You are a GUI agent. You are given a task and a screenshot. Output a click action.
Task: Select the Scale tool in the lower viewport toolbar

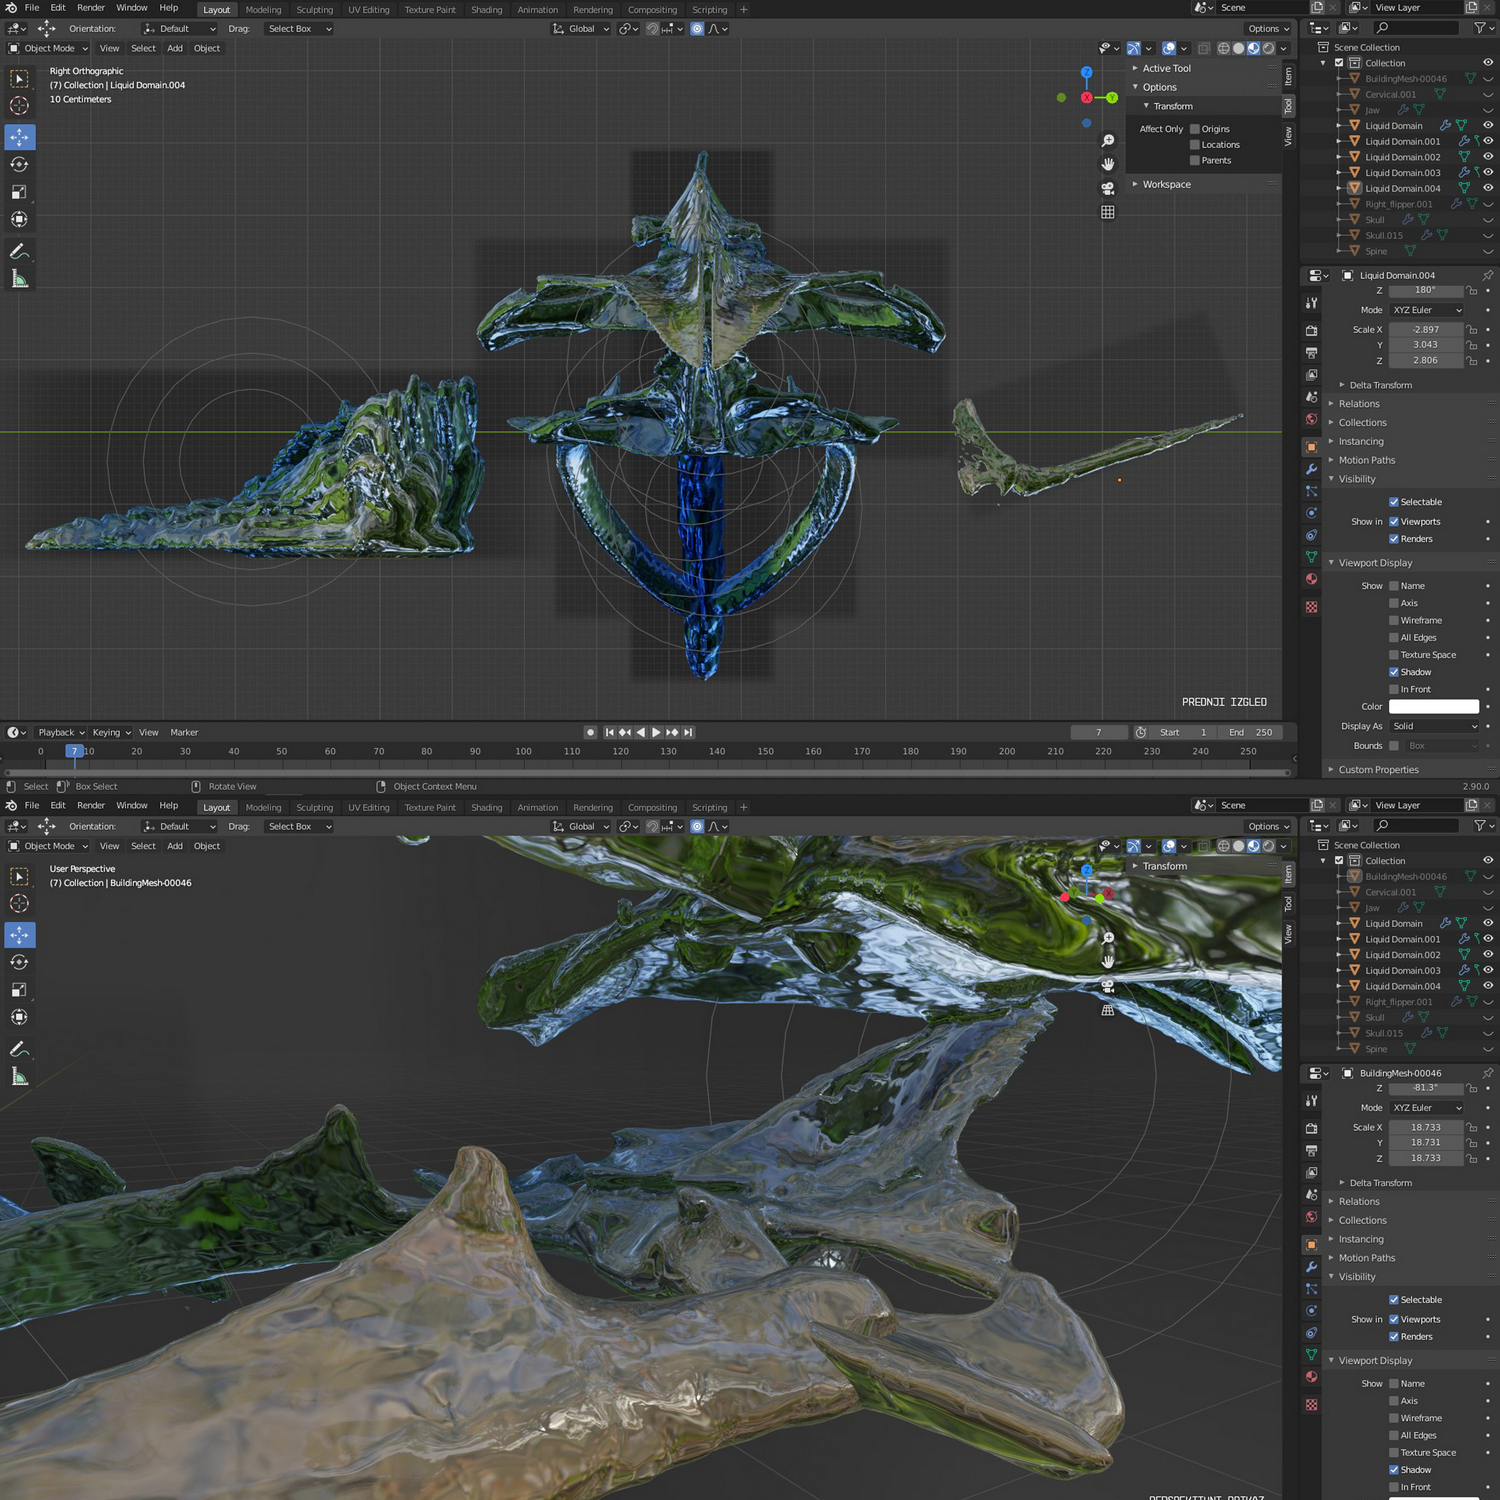point(19,990)
